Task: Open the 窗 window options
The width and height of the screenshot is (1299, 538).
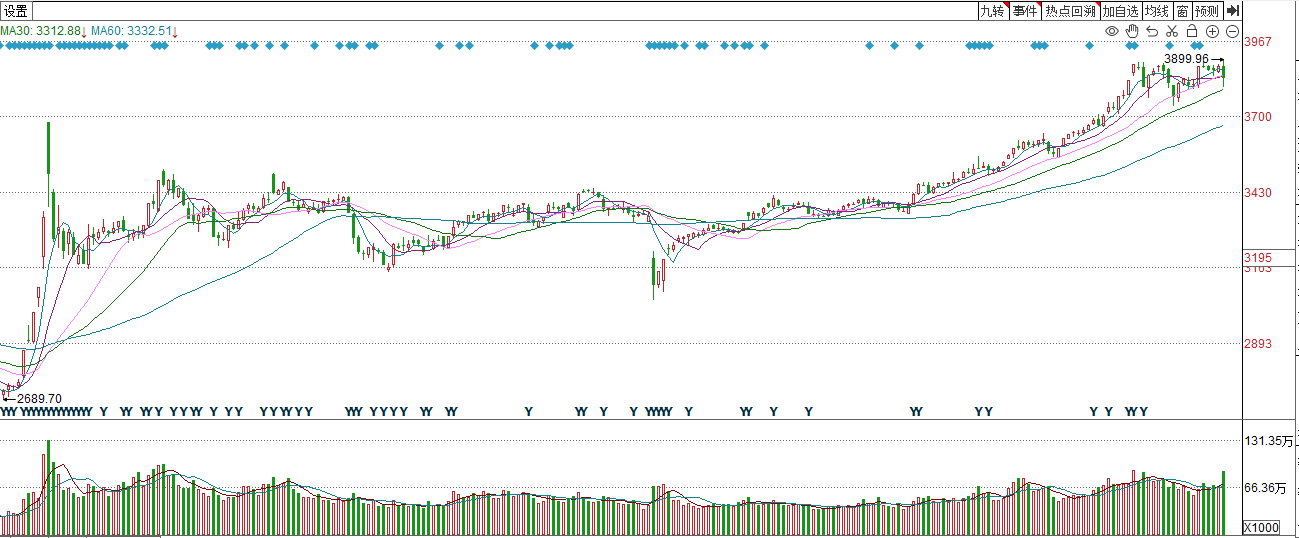Action: pyautogui.click(x=1182, y=11)
